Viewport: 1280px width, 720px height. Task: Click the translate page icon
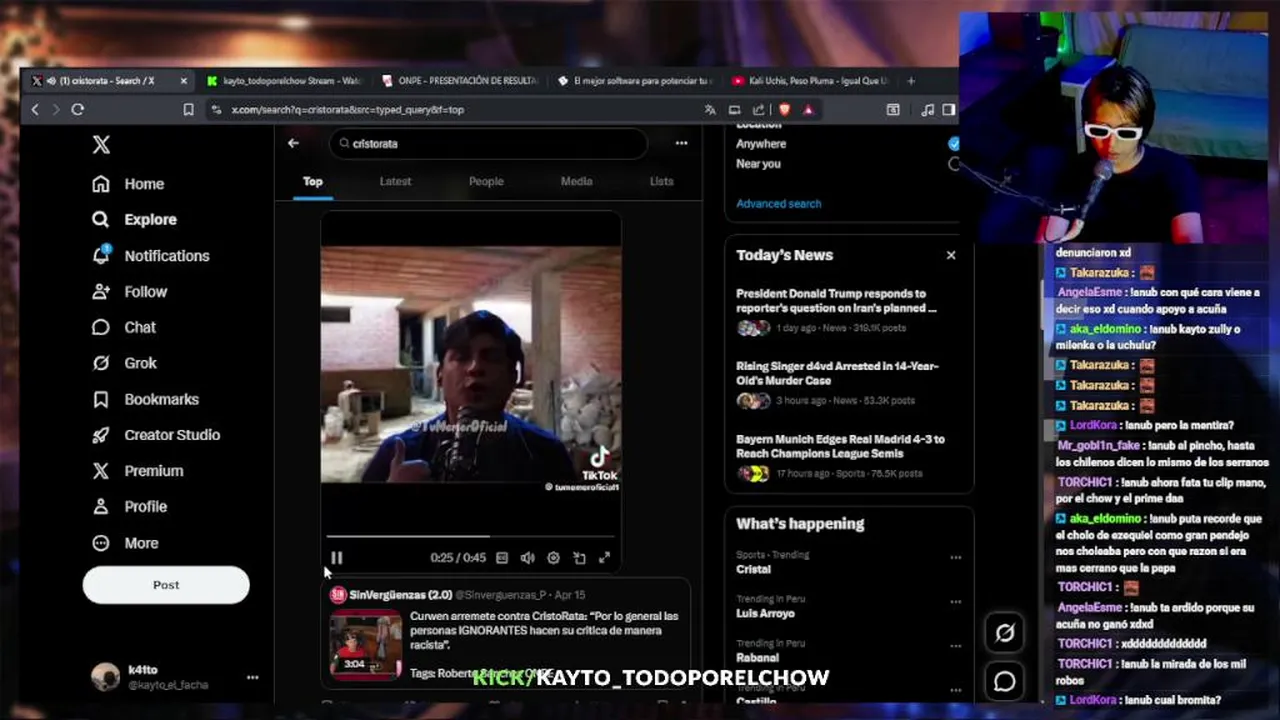pyautogui.click(x=709, y=110)
